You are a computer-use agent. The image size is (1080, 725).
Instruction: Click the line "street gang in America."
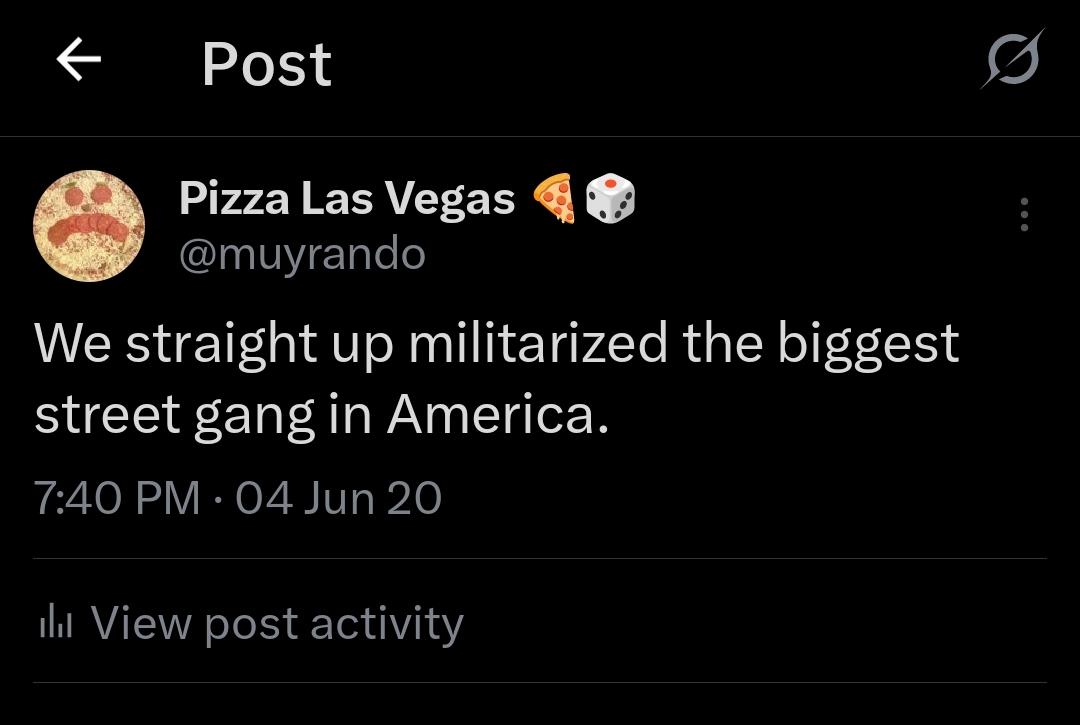pyautogui.click(x=321, y=414)
